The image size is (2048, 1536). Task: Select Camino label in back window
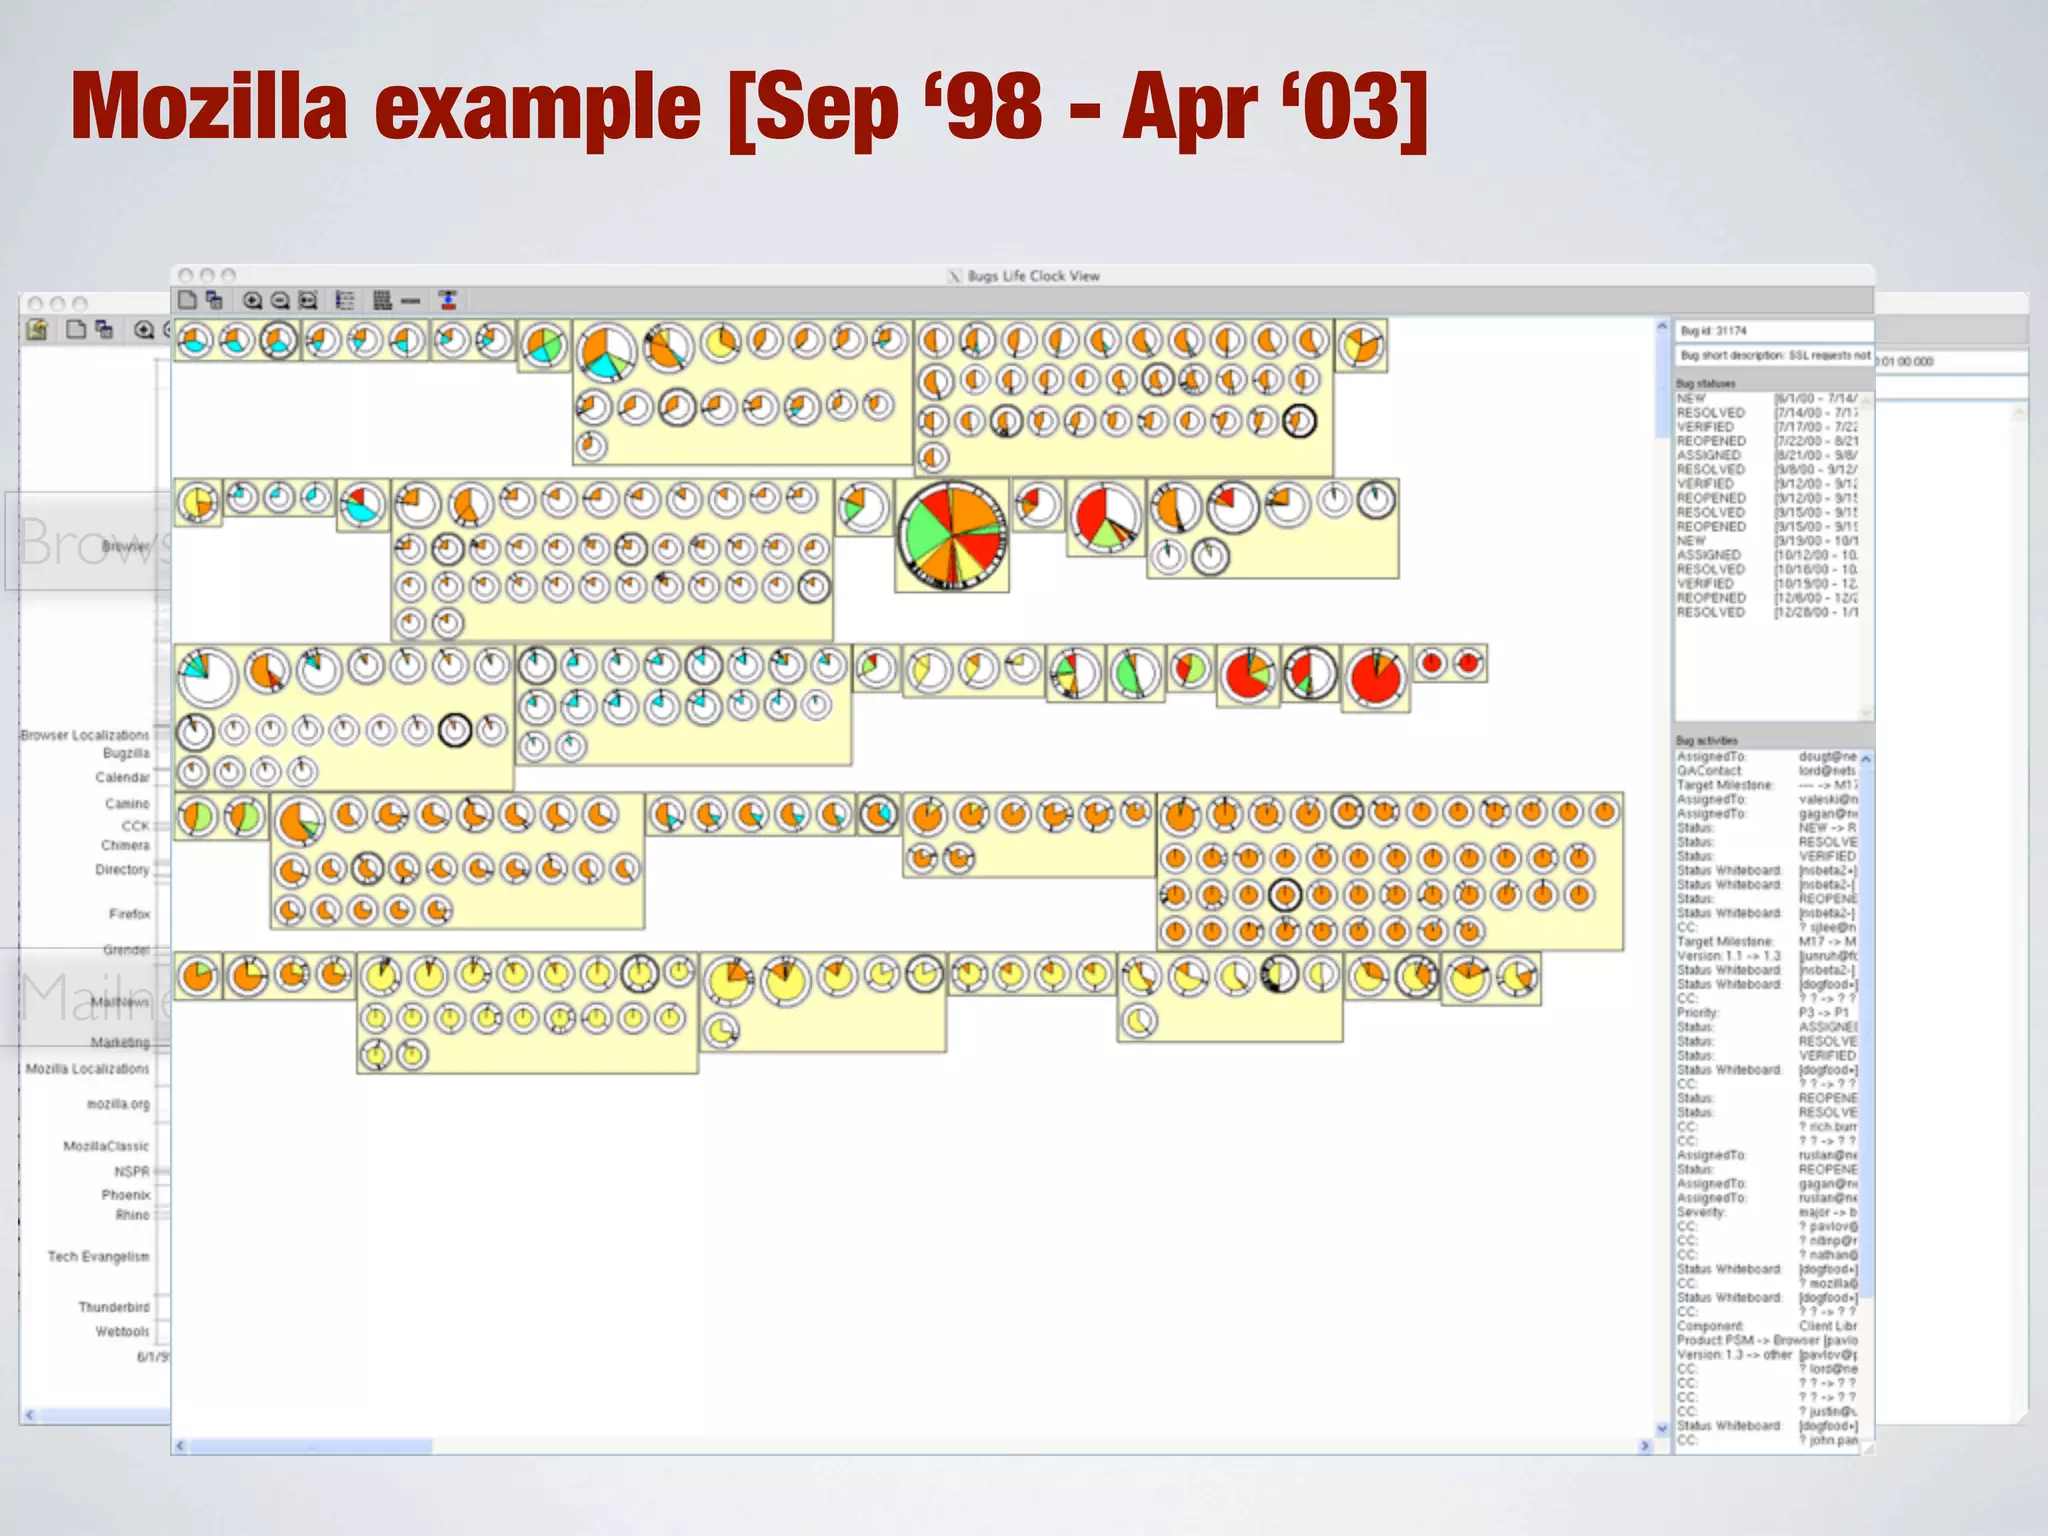click(127, 803)
